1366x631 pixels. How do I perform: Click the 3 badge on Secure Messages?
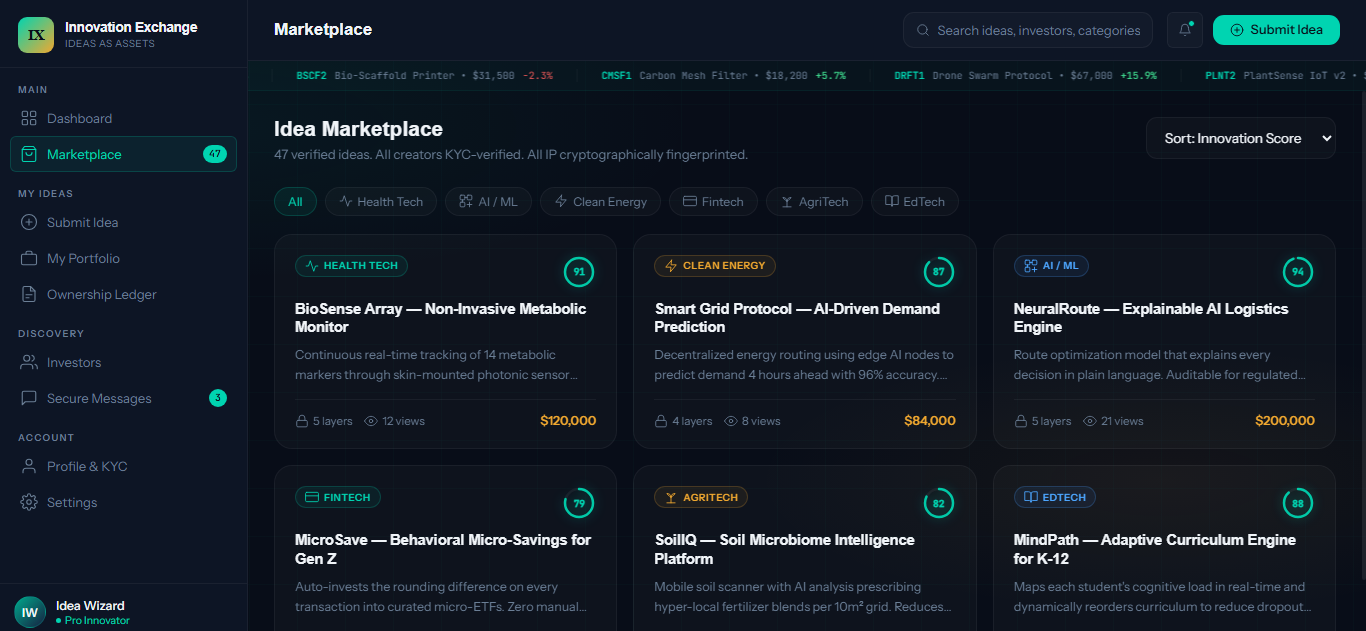click(218, 398)
